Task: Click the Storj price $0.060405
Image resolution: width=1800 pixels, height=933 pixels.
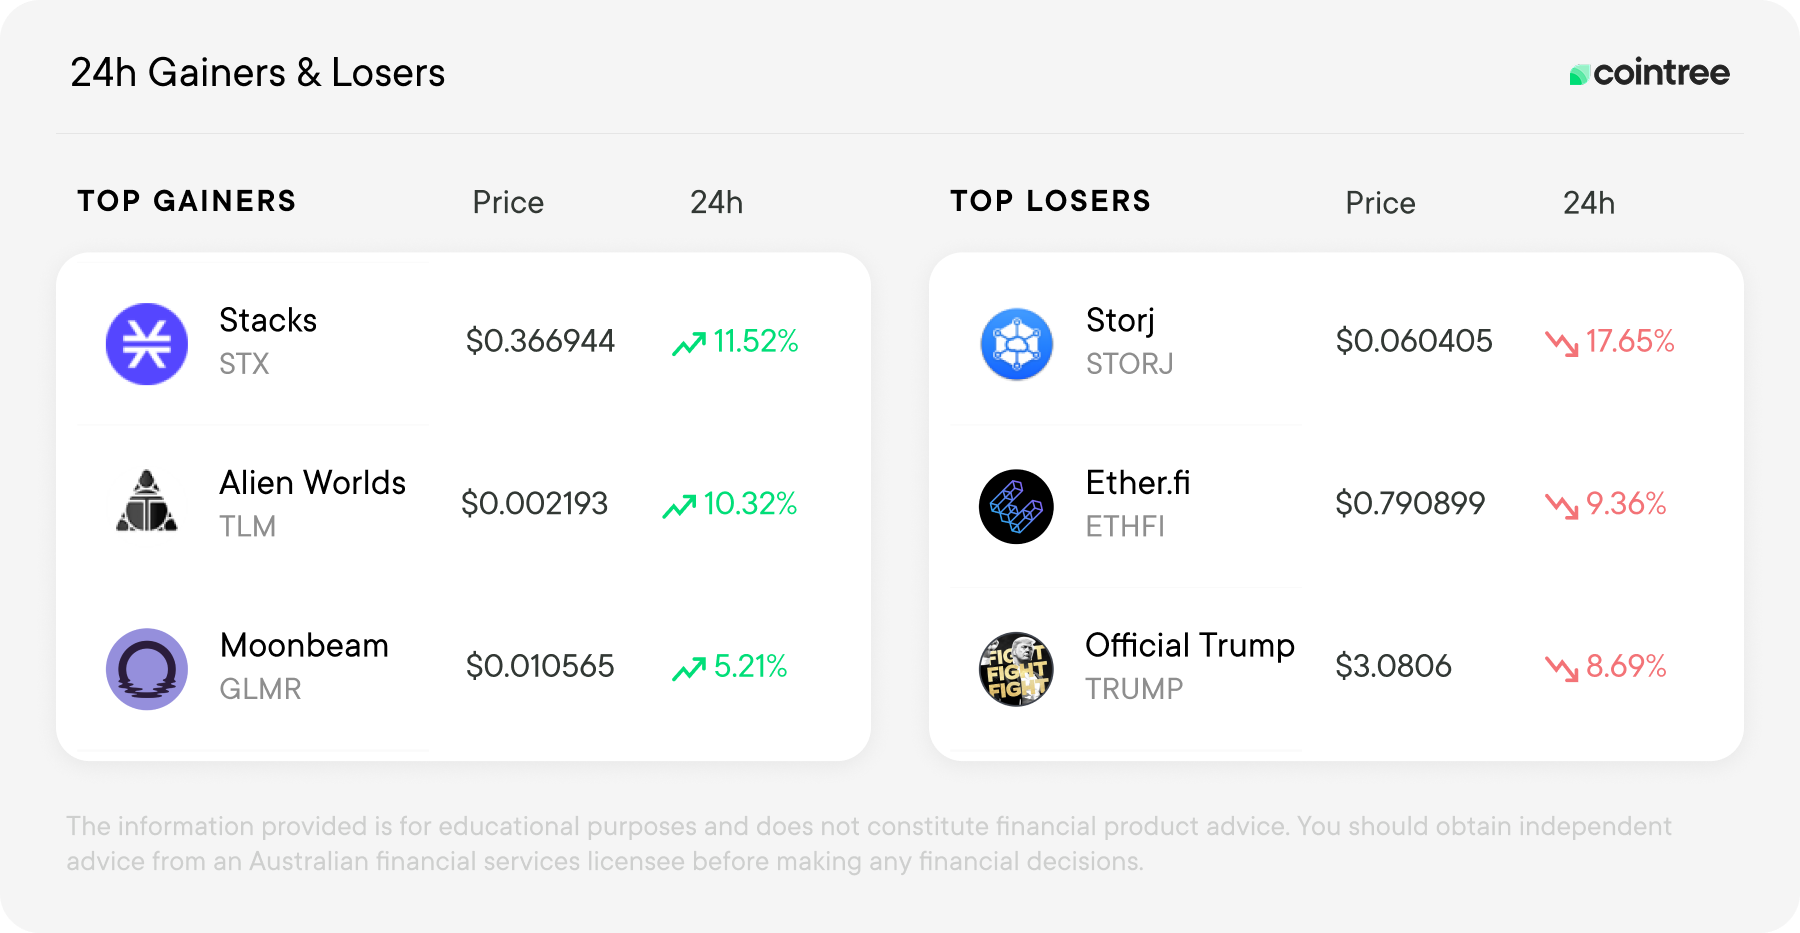Action: click(1414, 341)
